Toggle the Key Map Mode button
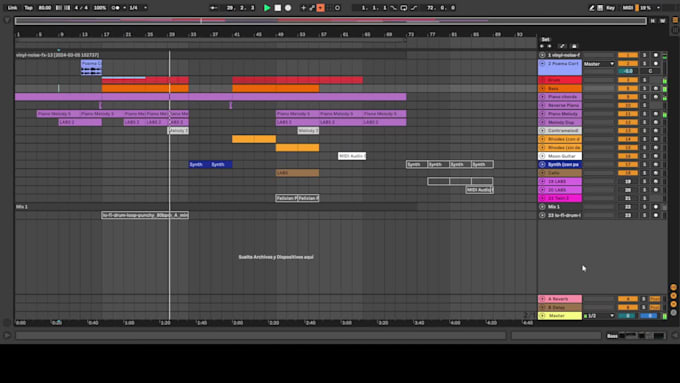The height and width of the screenshot is (383, 680). coord(610,8)
